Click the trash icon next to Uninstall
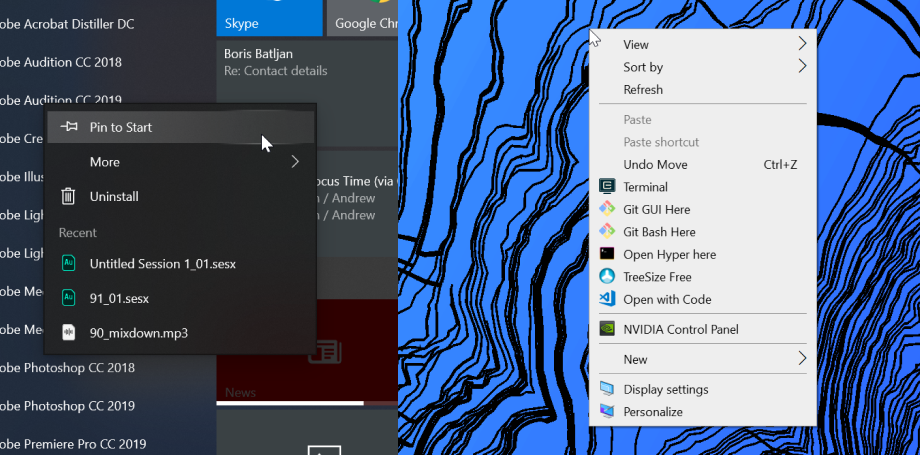Viewport: 920px width, 455px height. pyautogui.click(x=68, y=196)
